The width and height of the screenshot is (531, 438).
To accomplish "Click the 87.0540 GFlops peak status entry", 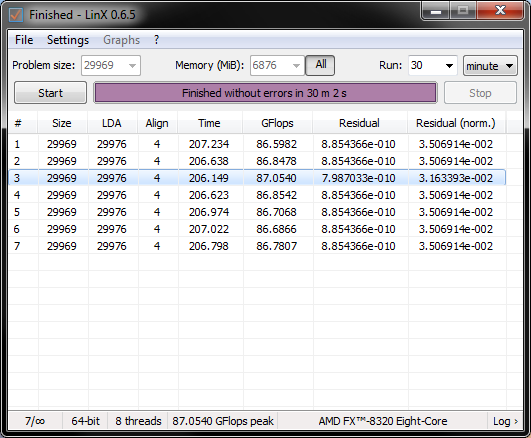I will coord(223,421).
